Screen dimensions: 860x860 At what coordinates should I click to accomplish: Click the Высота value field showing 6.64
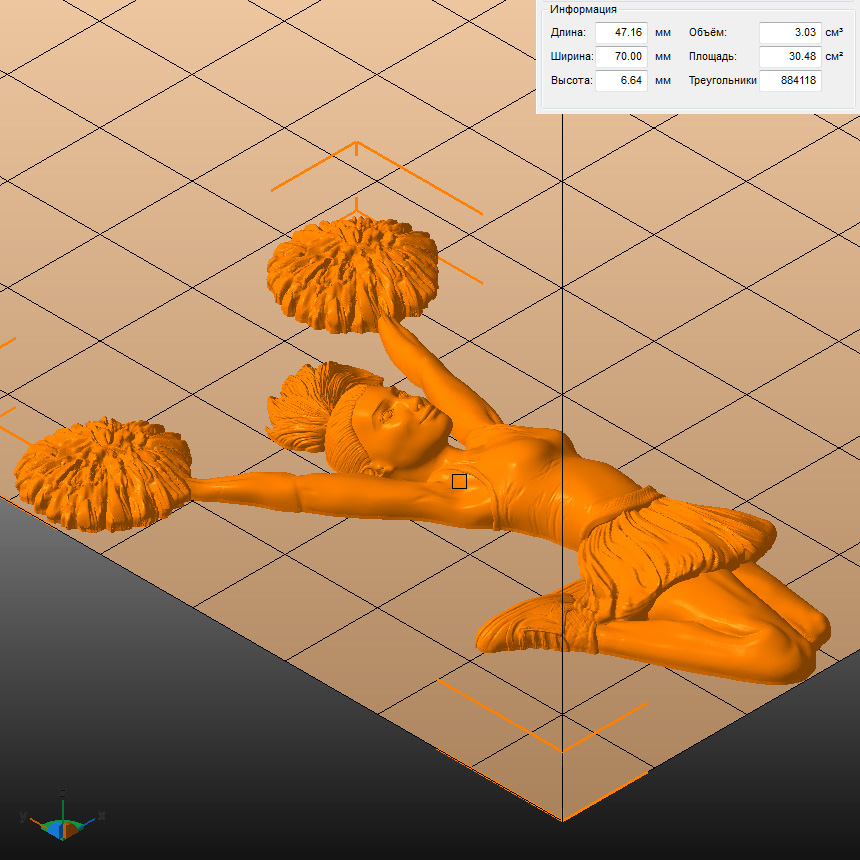621,81
